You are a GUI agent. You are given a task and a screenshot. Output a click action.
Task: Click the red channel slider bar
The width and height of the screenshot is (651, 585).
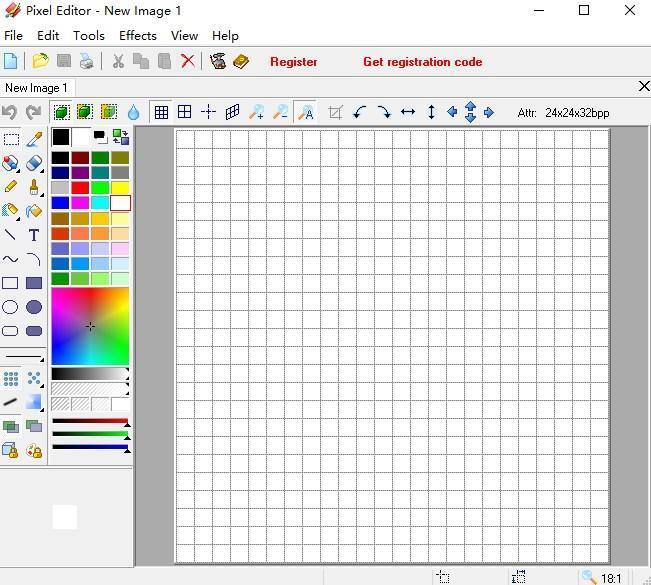coord(90,421)
